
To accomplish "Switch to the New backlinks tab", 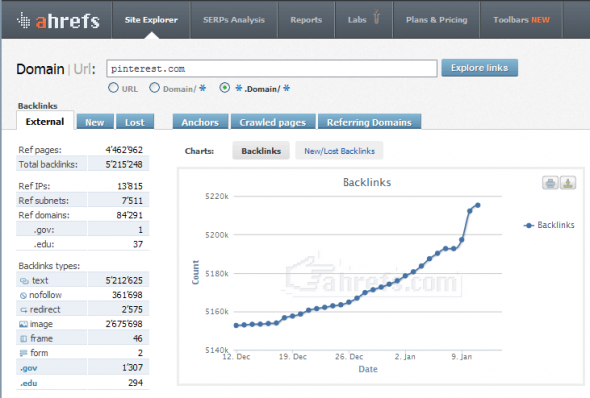I will coord(95,122).
